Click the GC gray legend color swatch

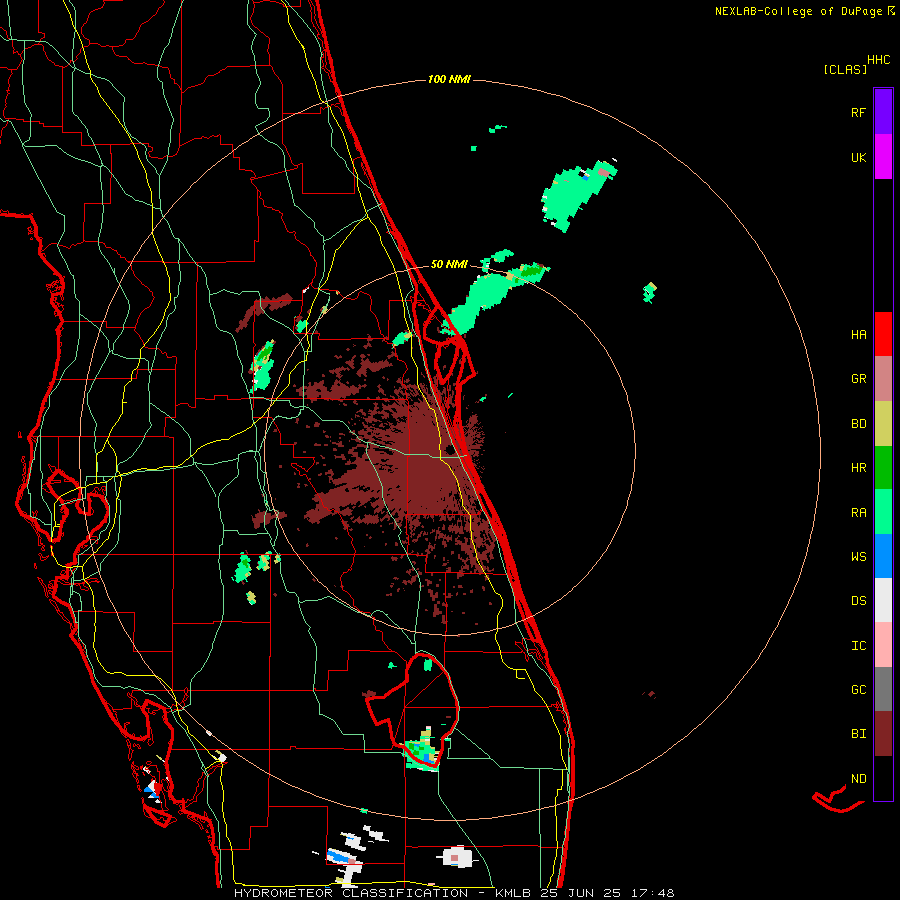coord(883,689)
